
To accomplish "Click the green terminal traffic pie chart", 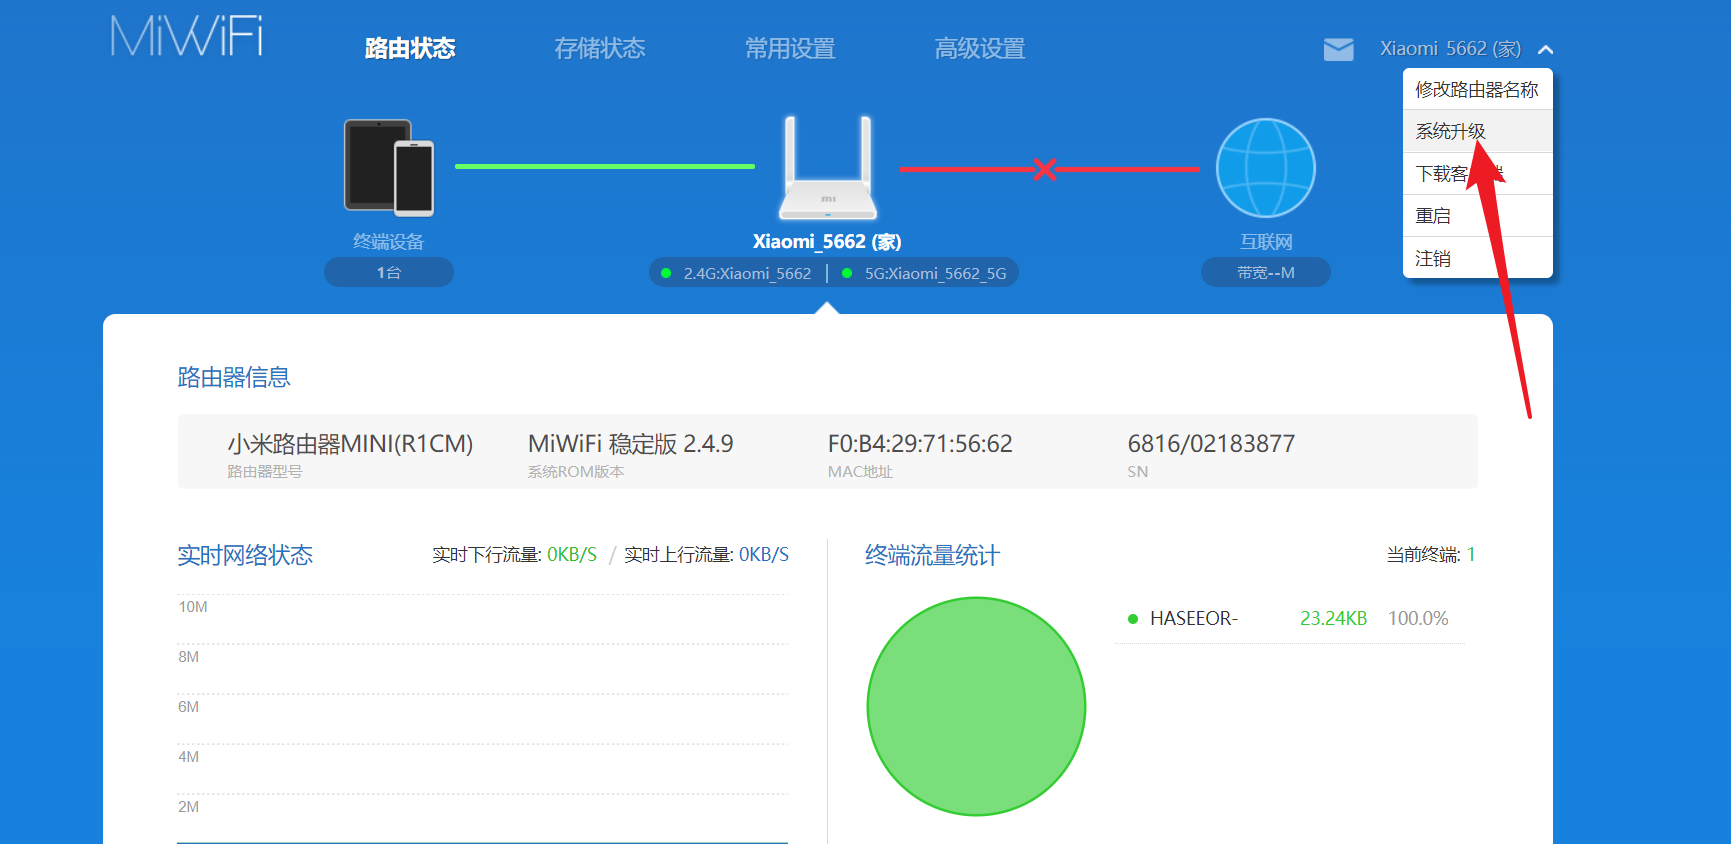I will click(x=976, y=706).
